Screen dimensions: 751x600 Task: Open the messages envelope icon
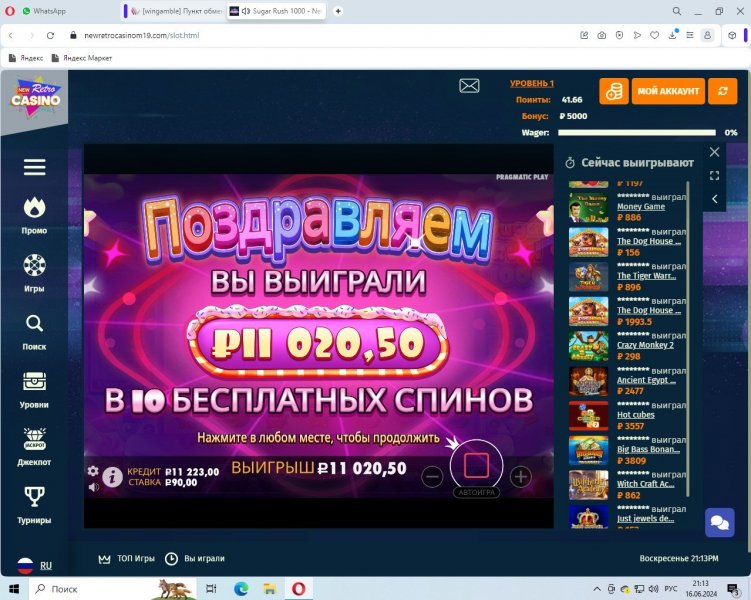click(x=469, y=86)
